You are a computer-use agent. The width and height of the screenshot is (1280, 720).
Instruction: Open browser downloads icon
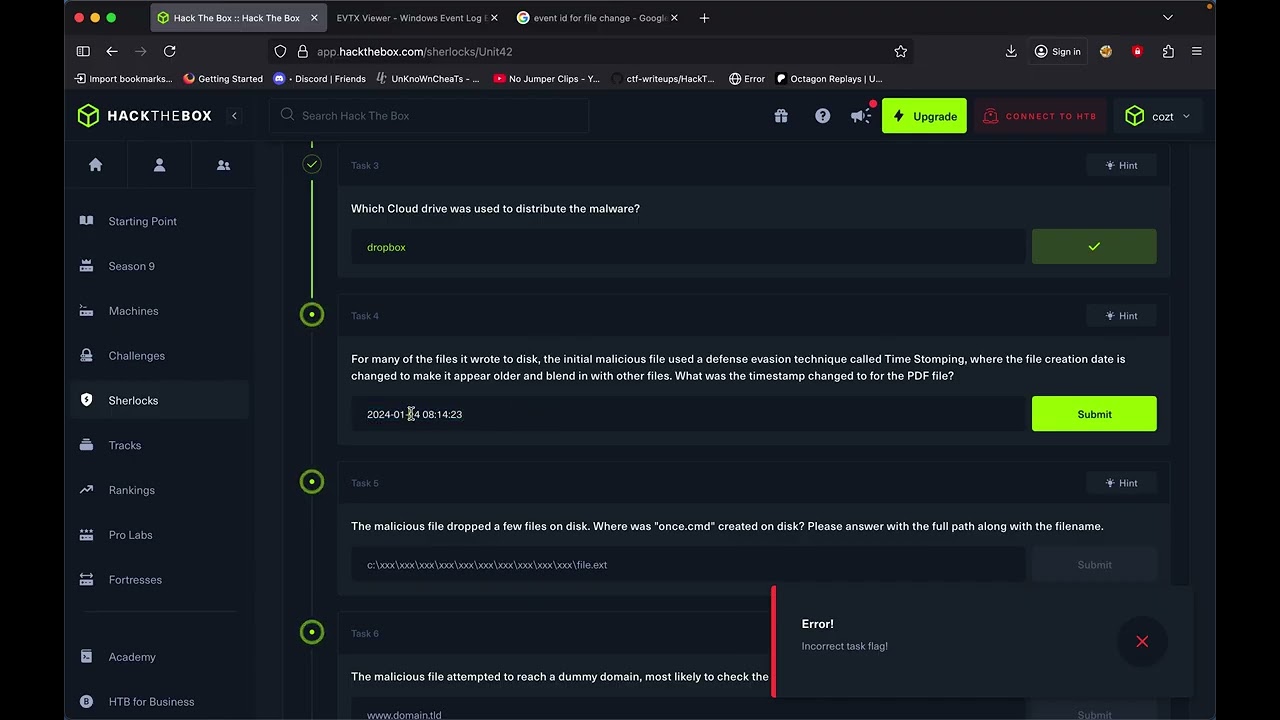(1011, 51)
